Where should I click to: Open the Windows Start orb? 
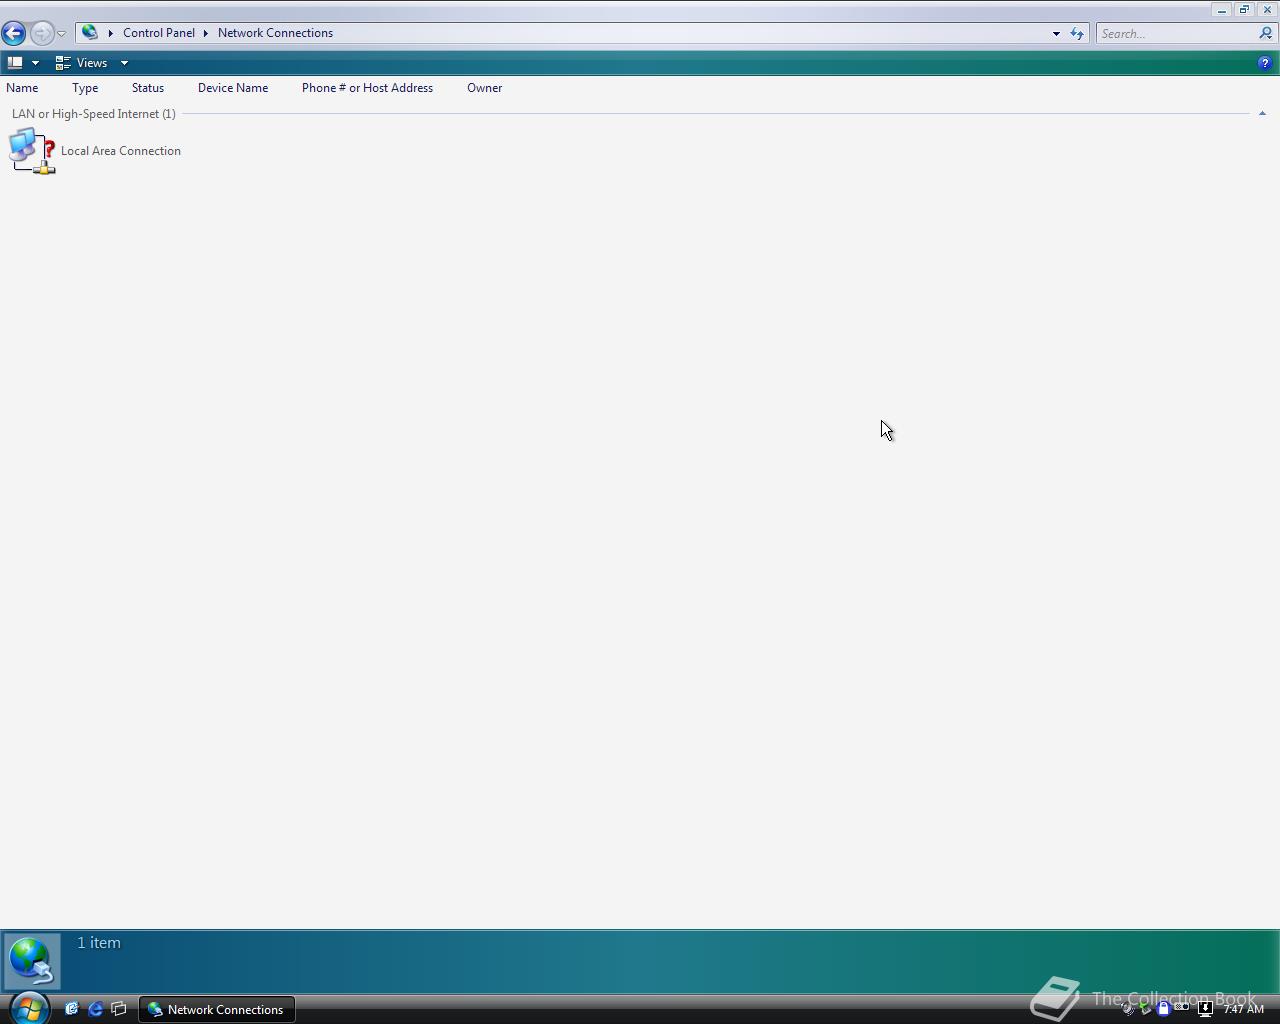point(28,1008)
